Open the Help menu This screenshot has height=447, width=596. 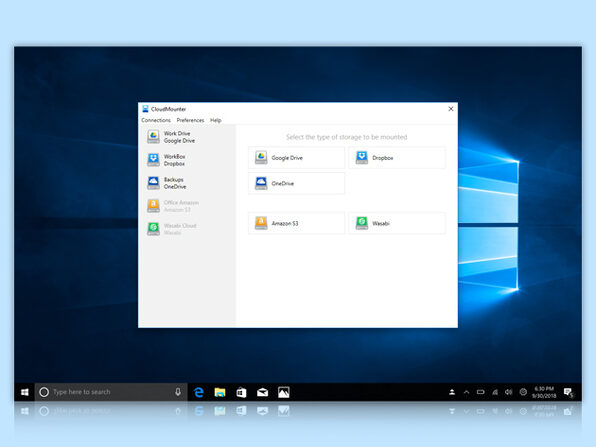point(216,120)
